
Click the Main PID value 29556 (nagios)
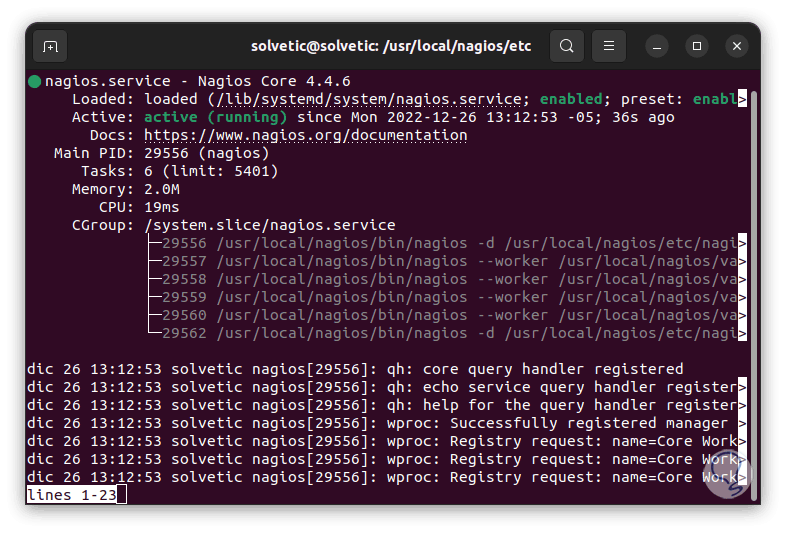(207, 153)
